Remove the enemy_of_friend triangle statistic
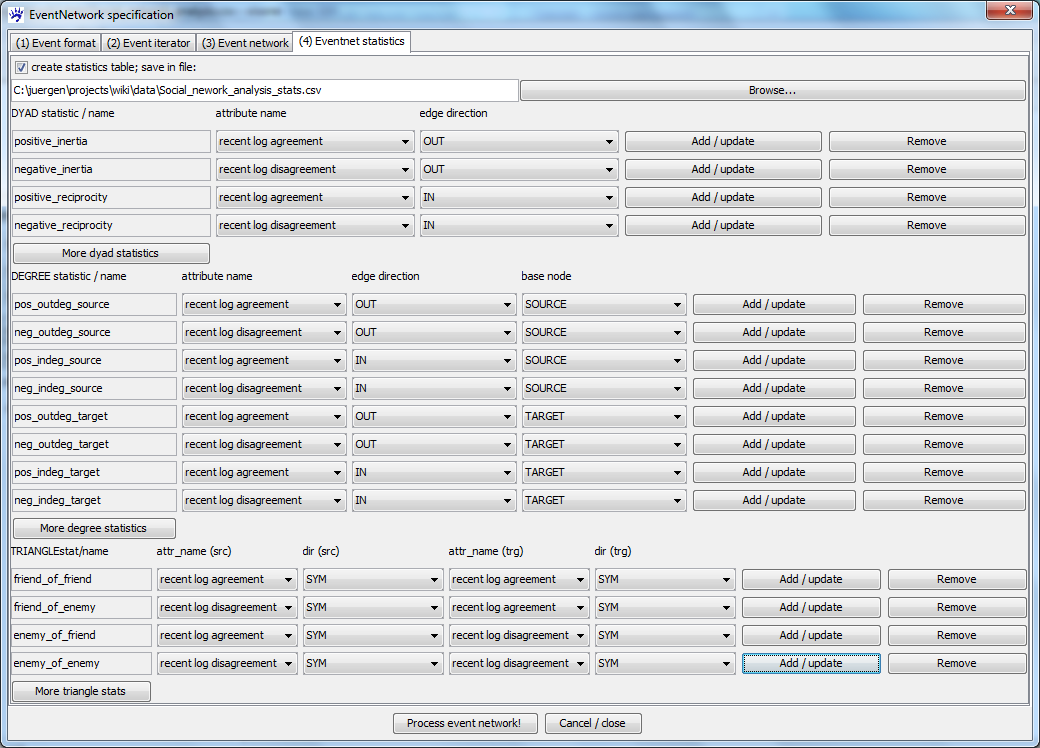 click(957, 635)
